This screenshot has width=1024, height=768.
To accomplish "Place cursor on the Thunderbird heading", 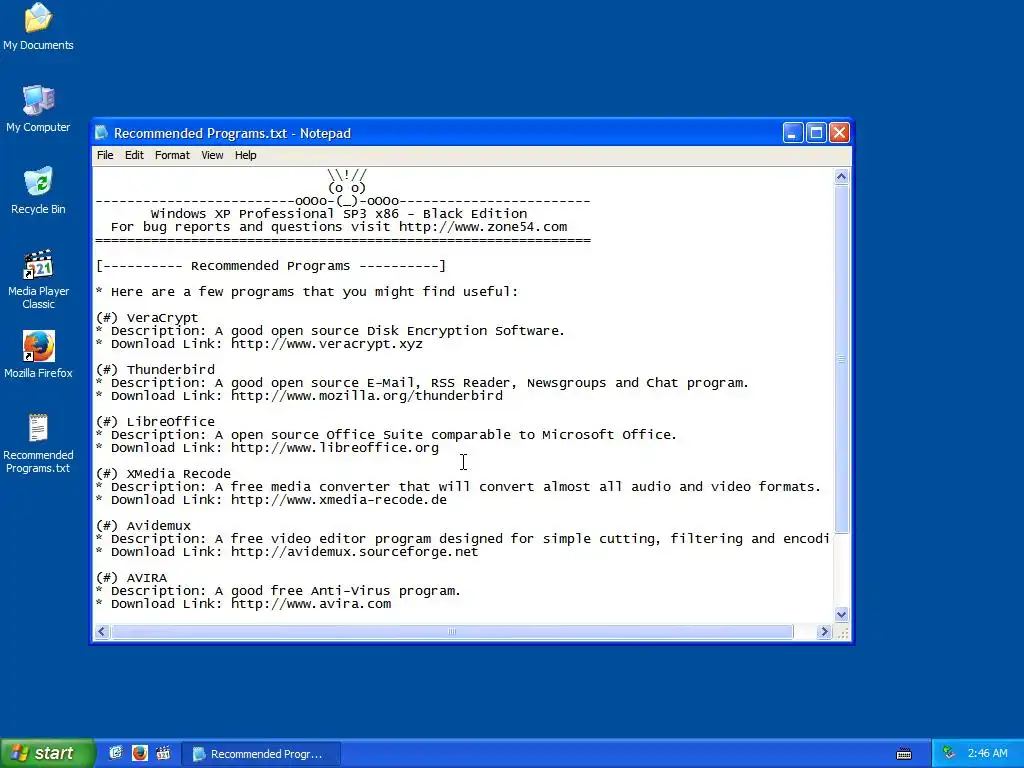I will 170,370.
